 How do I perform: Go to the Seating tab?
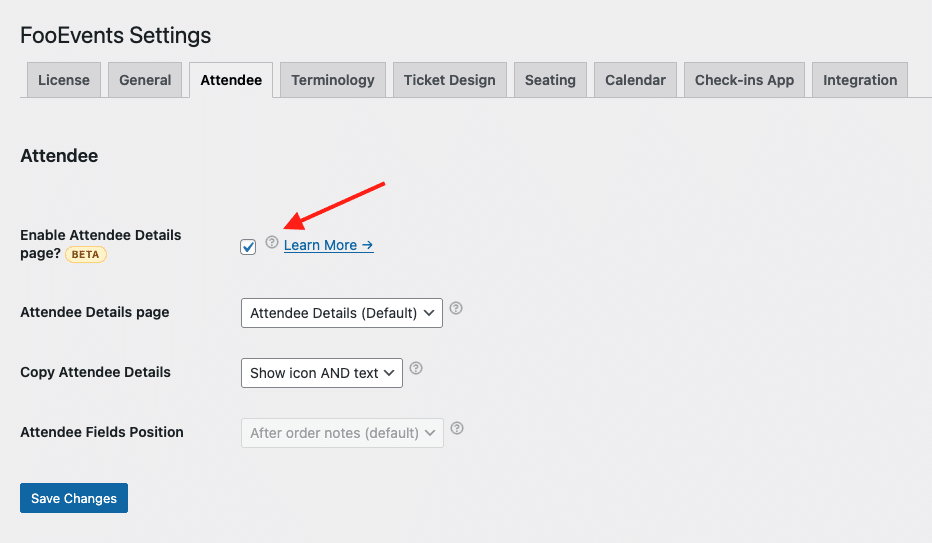[550, 80]
